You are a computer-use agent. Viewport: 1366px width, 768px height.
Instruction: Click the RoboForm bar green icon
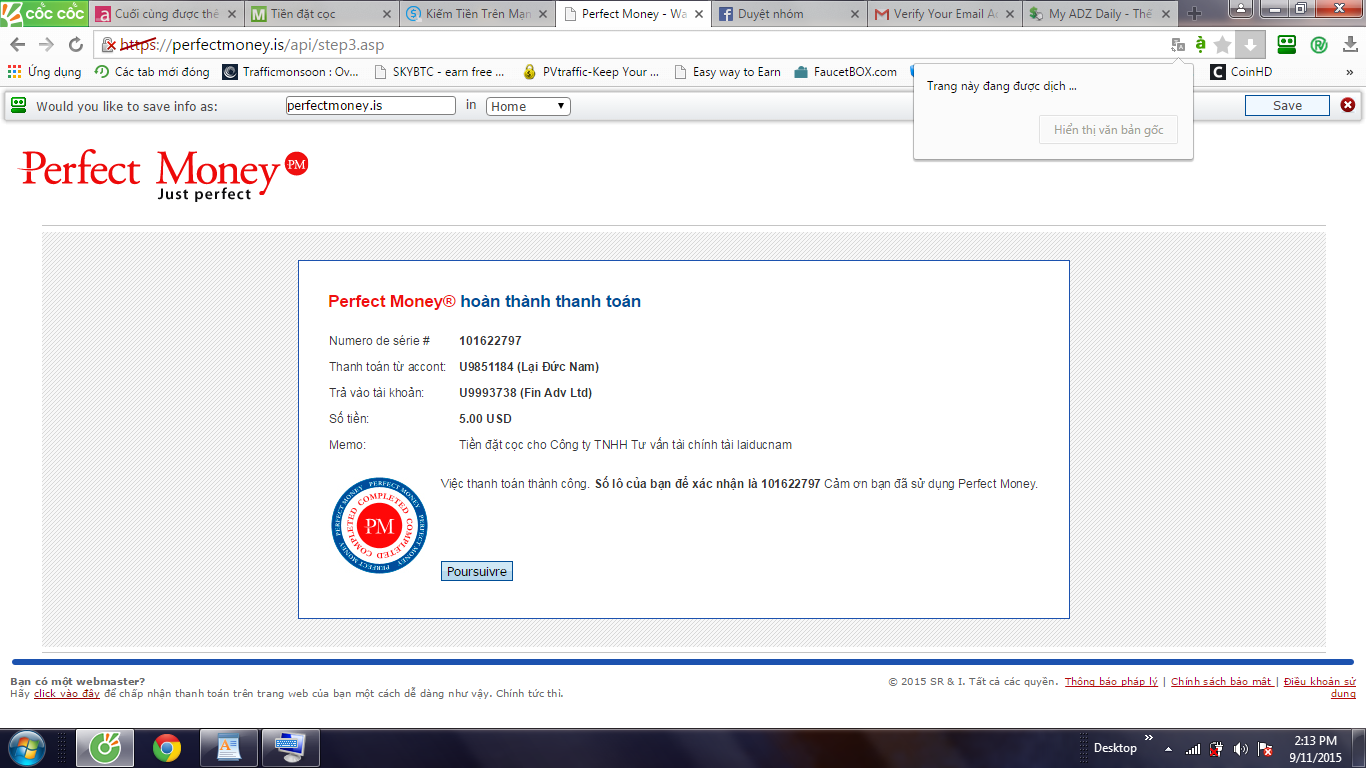coord(18,105)
